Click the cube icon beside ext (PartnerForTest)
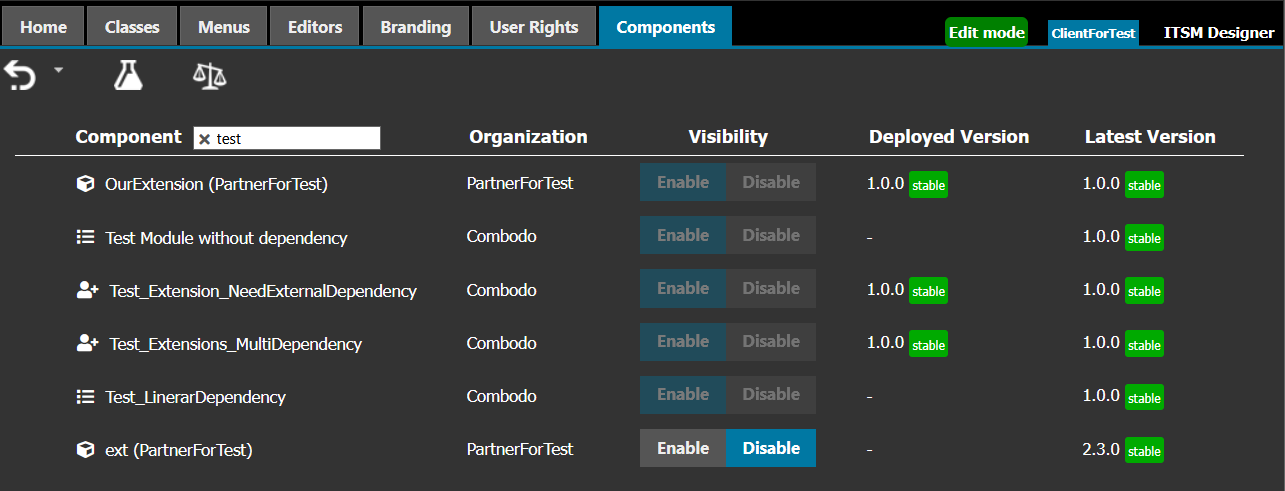This screenshot has width=1285, height=491. point(85,450)
